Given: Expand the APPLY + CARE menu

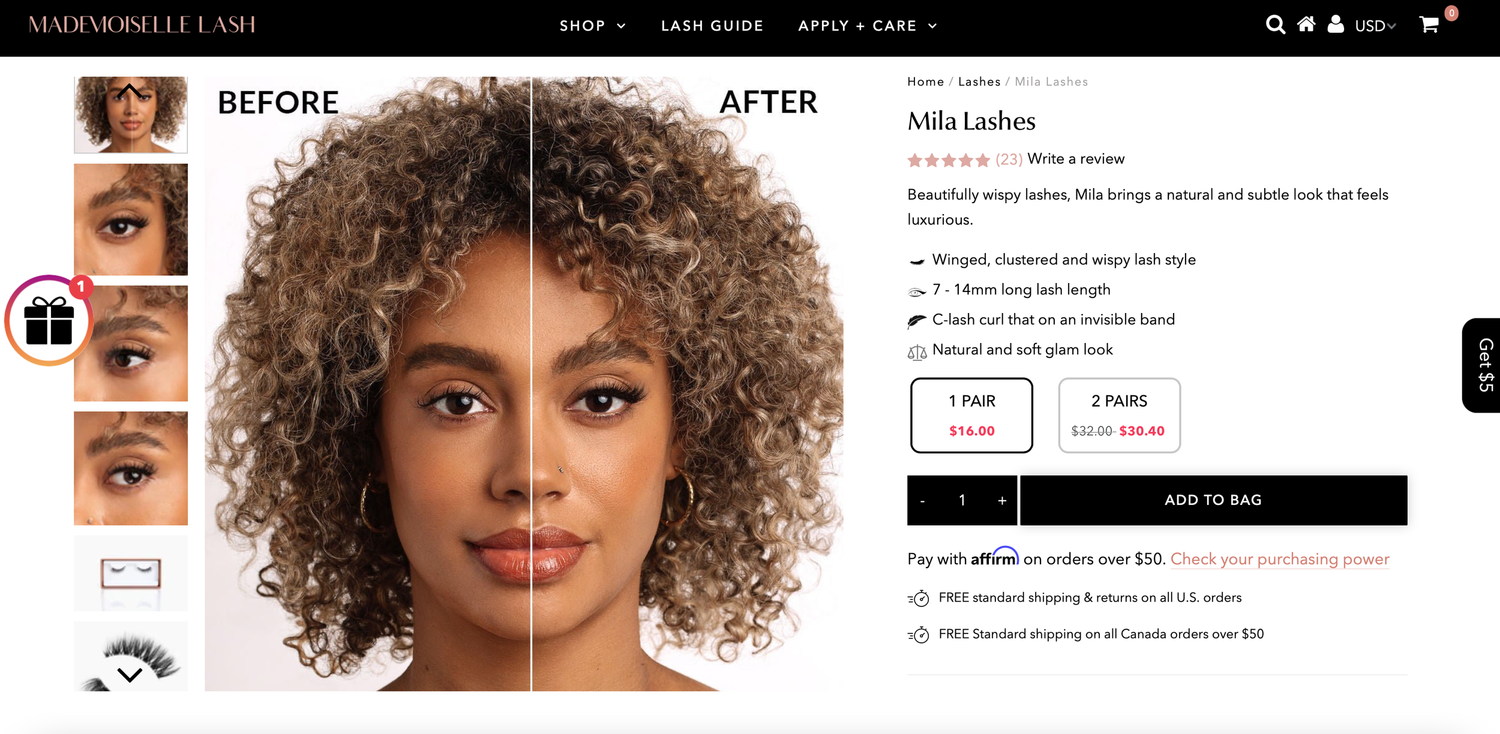Looking at the screenshot, I should [x=868, y=26].
